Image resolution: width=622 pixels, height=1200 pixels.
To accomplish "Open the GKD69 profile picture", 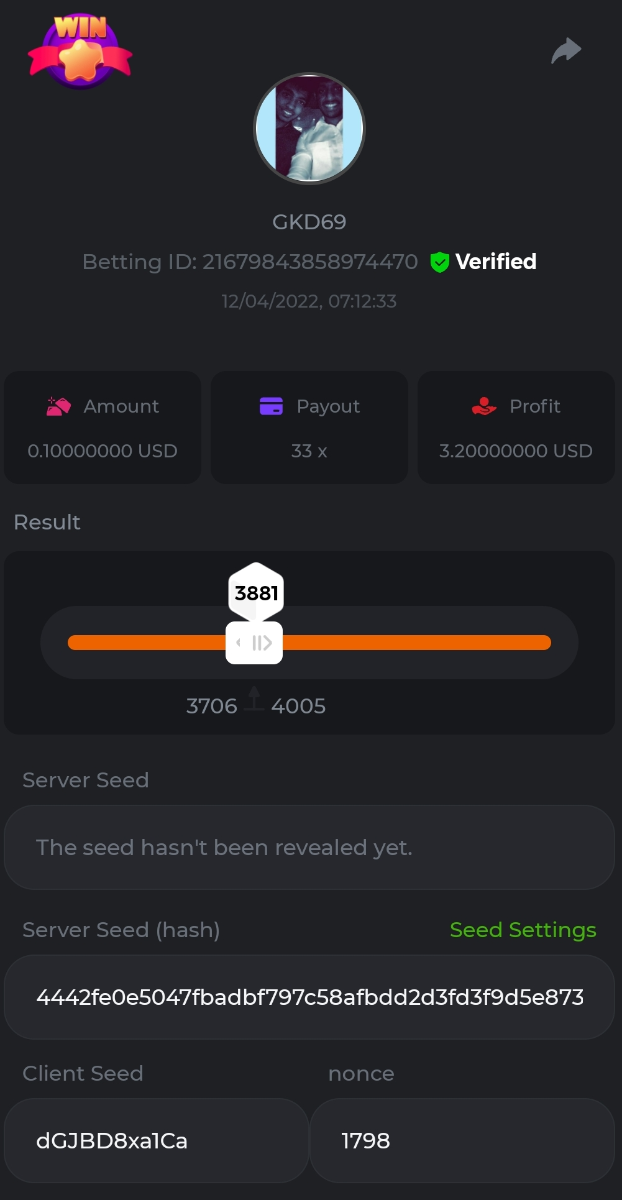I will point(309,128).
